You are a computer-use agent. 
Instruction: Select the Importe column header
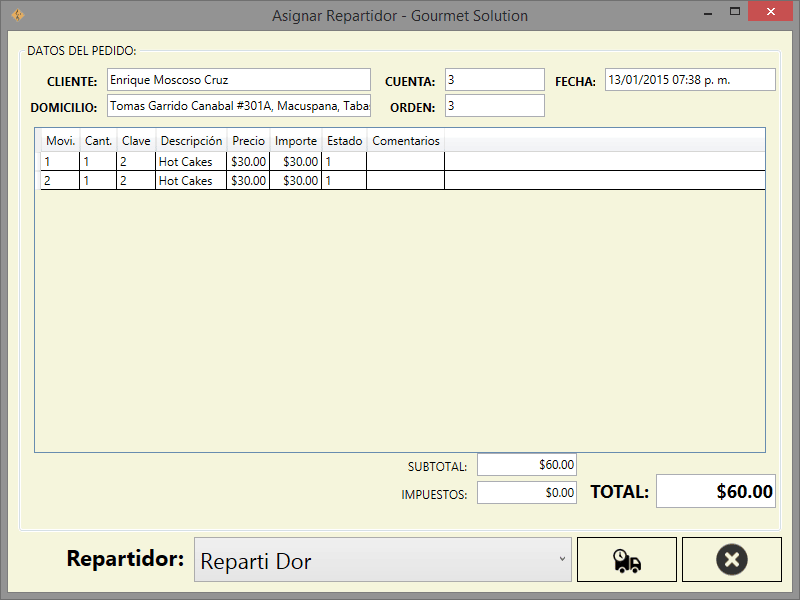click(295, 141)
